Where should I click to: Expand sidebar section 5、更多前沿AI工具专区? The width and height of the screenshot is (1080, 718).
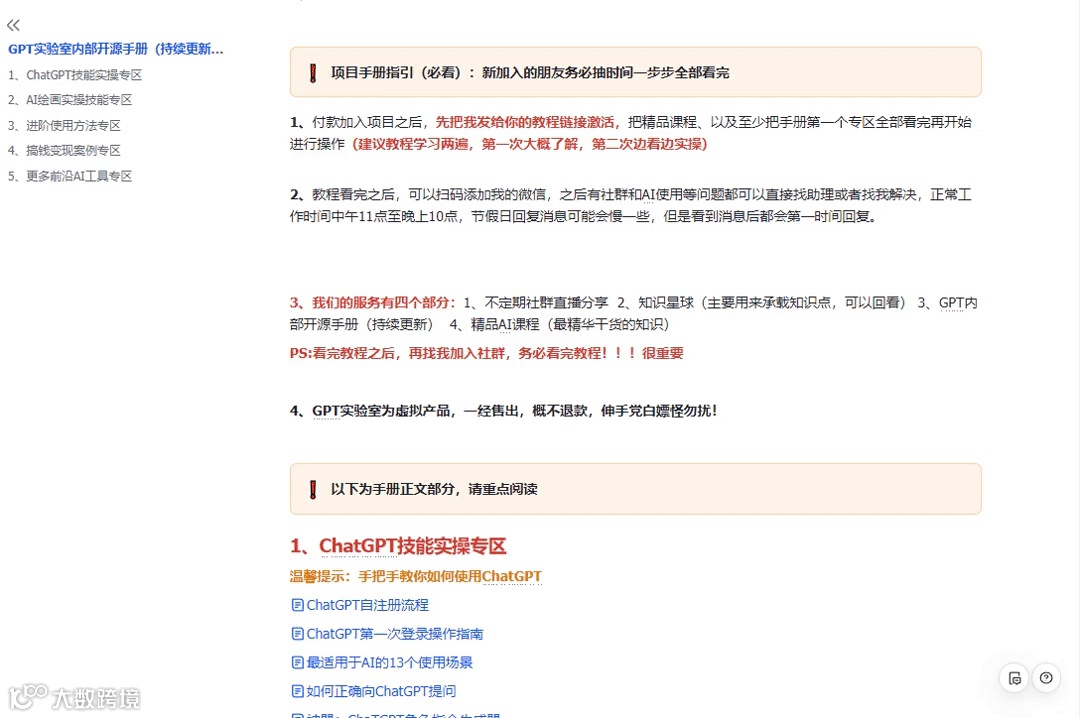point(69,175)
